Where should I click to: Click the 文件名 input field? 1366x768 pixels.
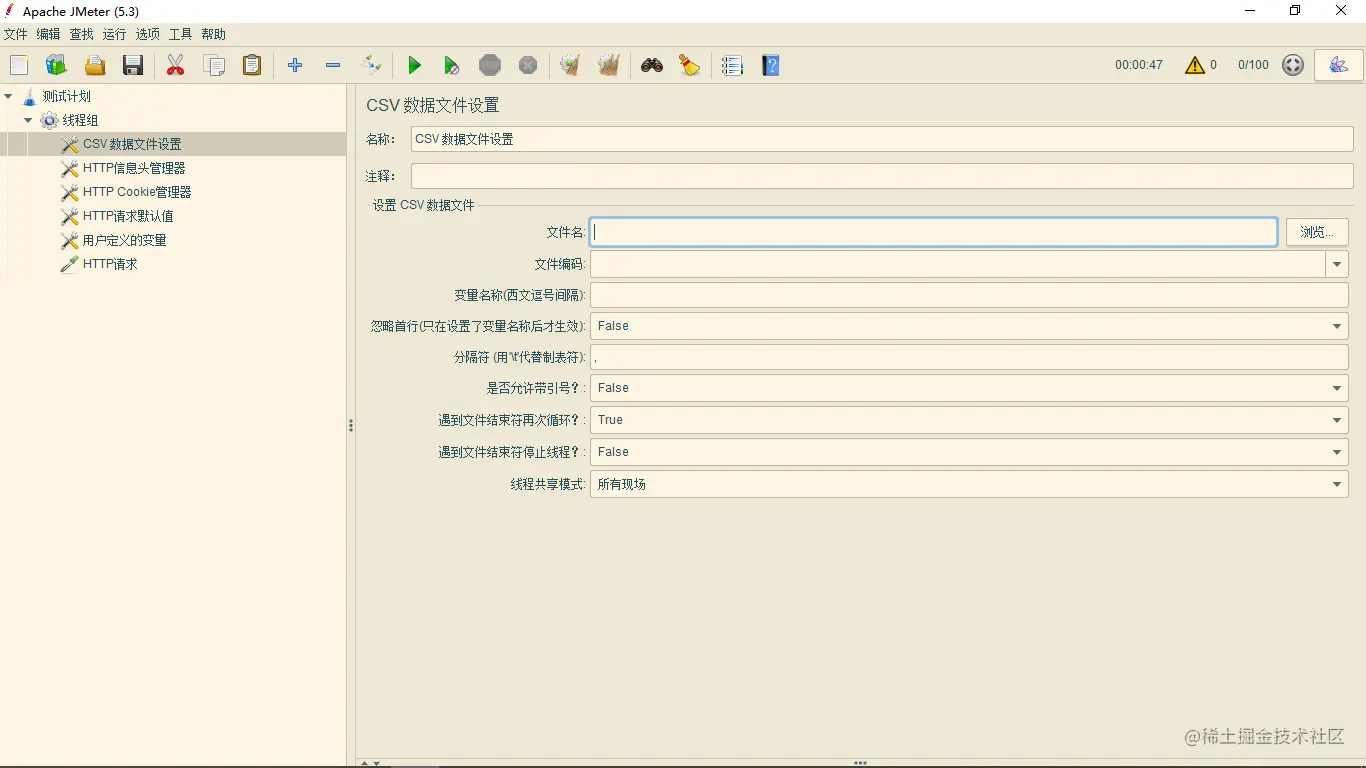(933, 232)
